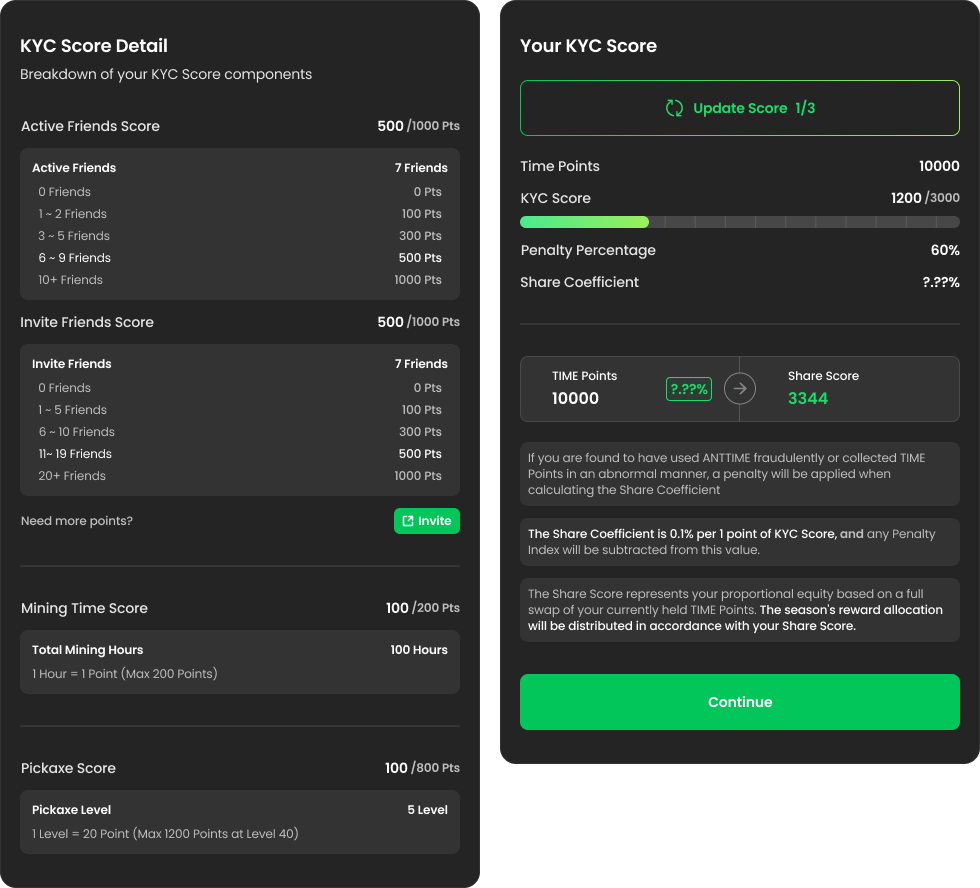
Task: Click the Active Friends Score section heading
Action: coord(90,126)
